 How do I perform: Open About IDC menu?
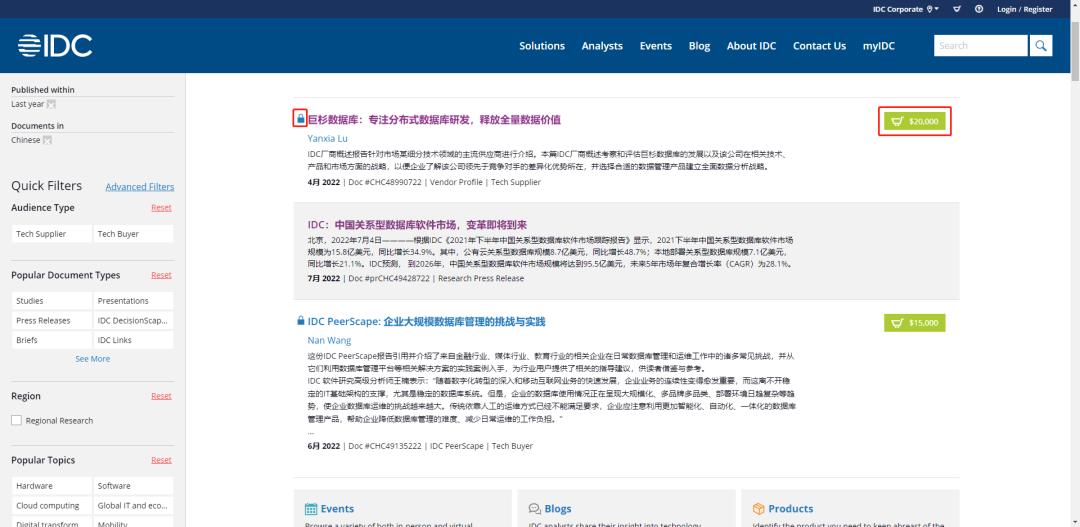coord(751,45)
